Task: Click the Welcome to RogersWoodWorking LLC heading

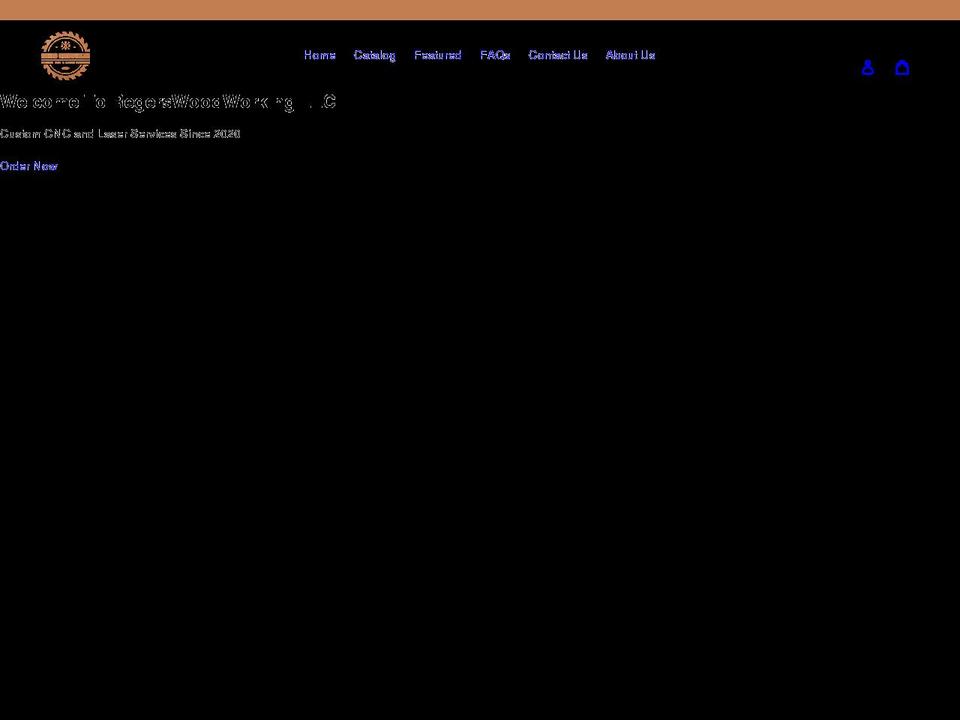Action: click(x=168, y=101)
